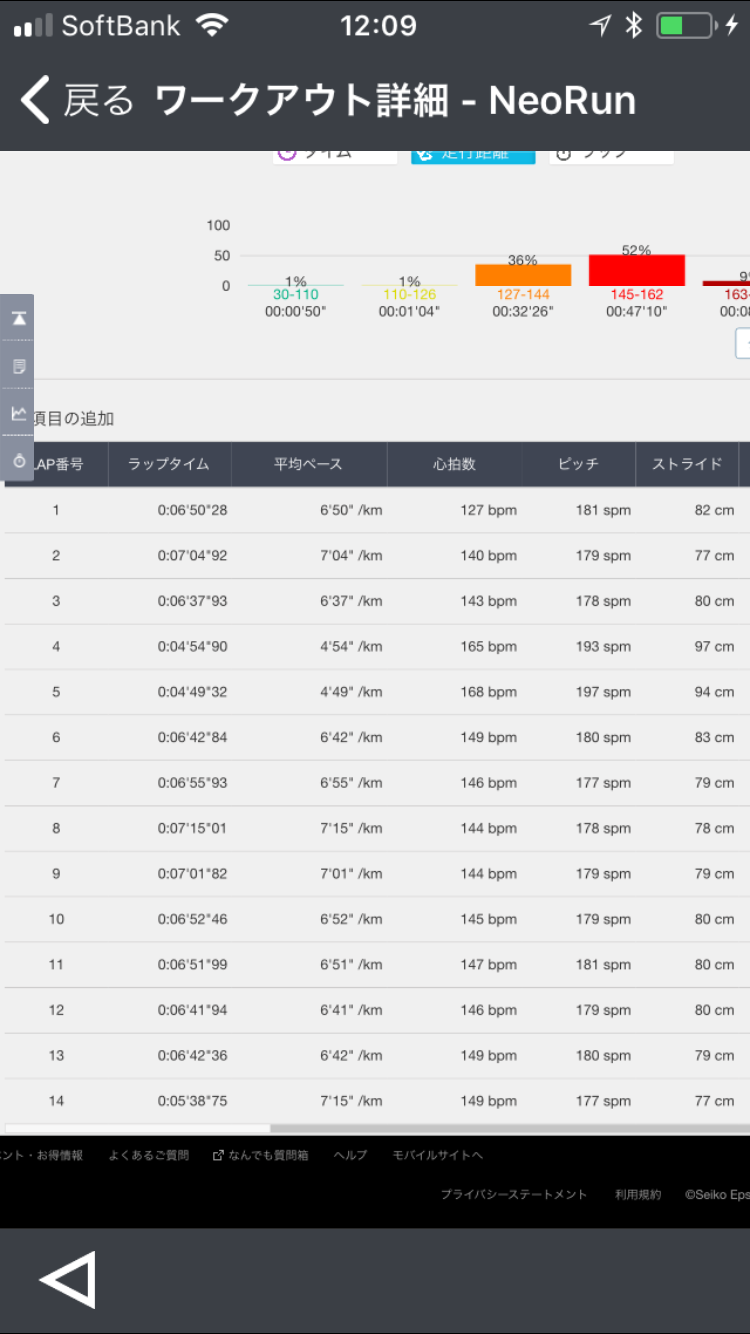
Task: Select the ラップ lap tab
Action: [611, 155]
